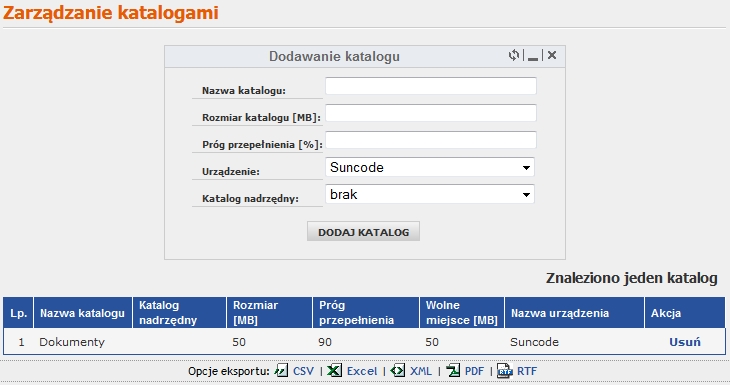This screenshot has width=730, height=385.
Task: Click the Nazwa katalogu: label
Action: click(243, 90)
